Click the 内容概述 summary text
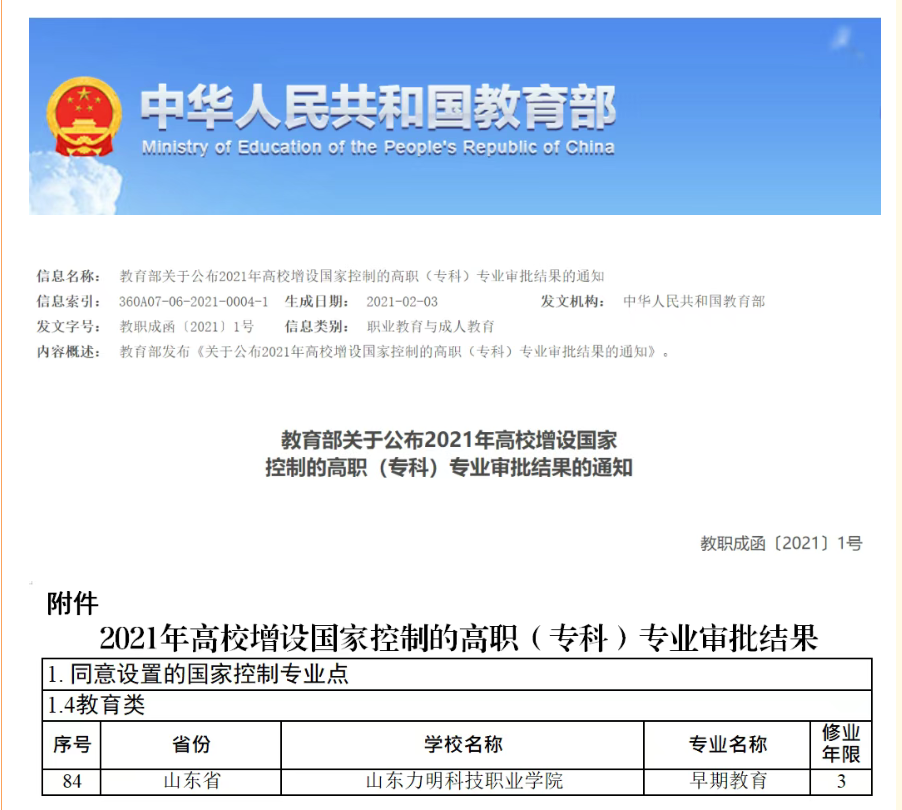This screenshot has width=902, height=810. point(394,352)
